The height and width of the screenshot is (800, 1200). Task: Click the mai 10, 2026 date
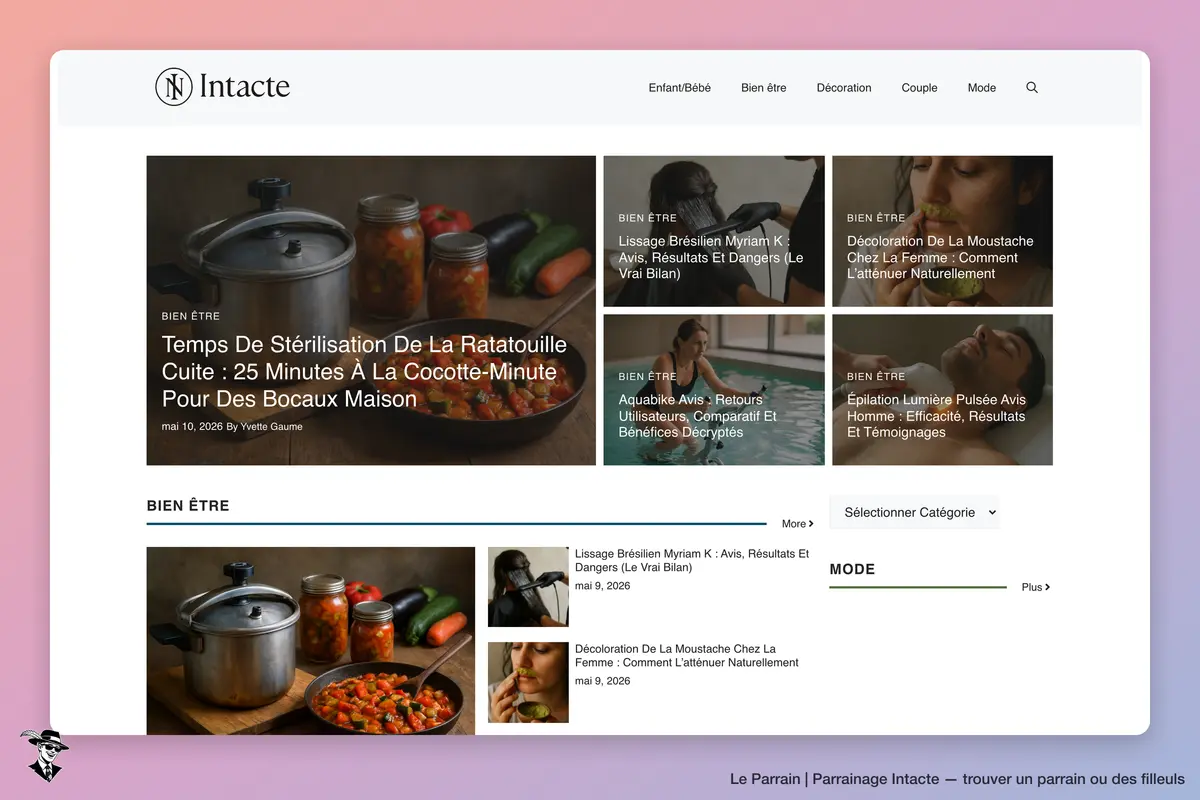coord(192,427)
